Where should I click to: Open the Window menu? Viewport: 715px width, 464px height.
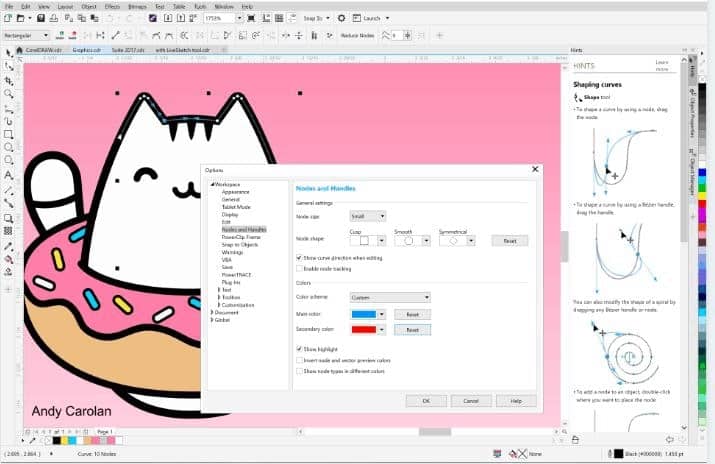pyautogui.click(x=223, y=7)
